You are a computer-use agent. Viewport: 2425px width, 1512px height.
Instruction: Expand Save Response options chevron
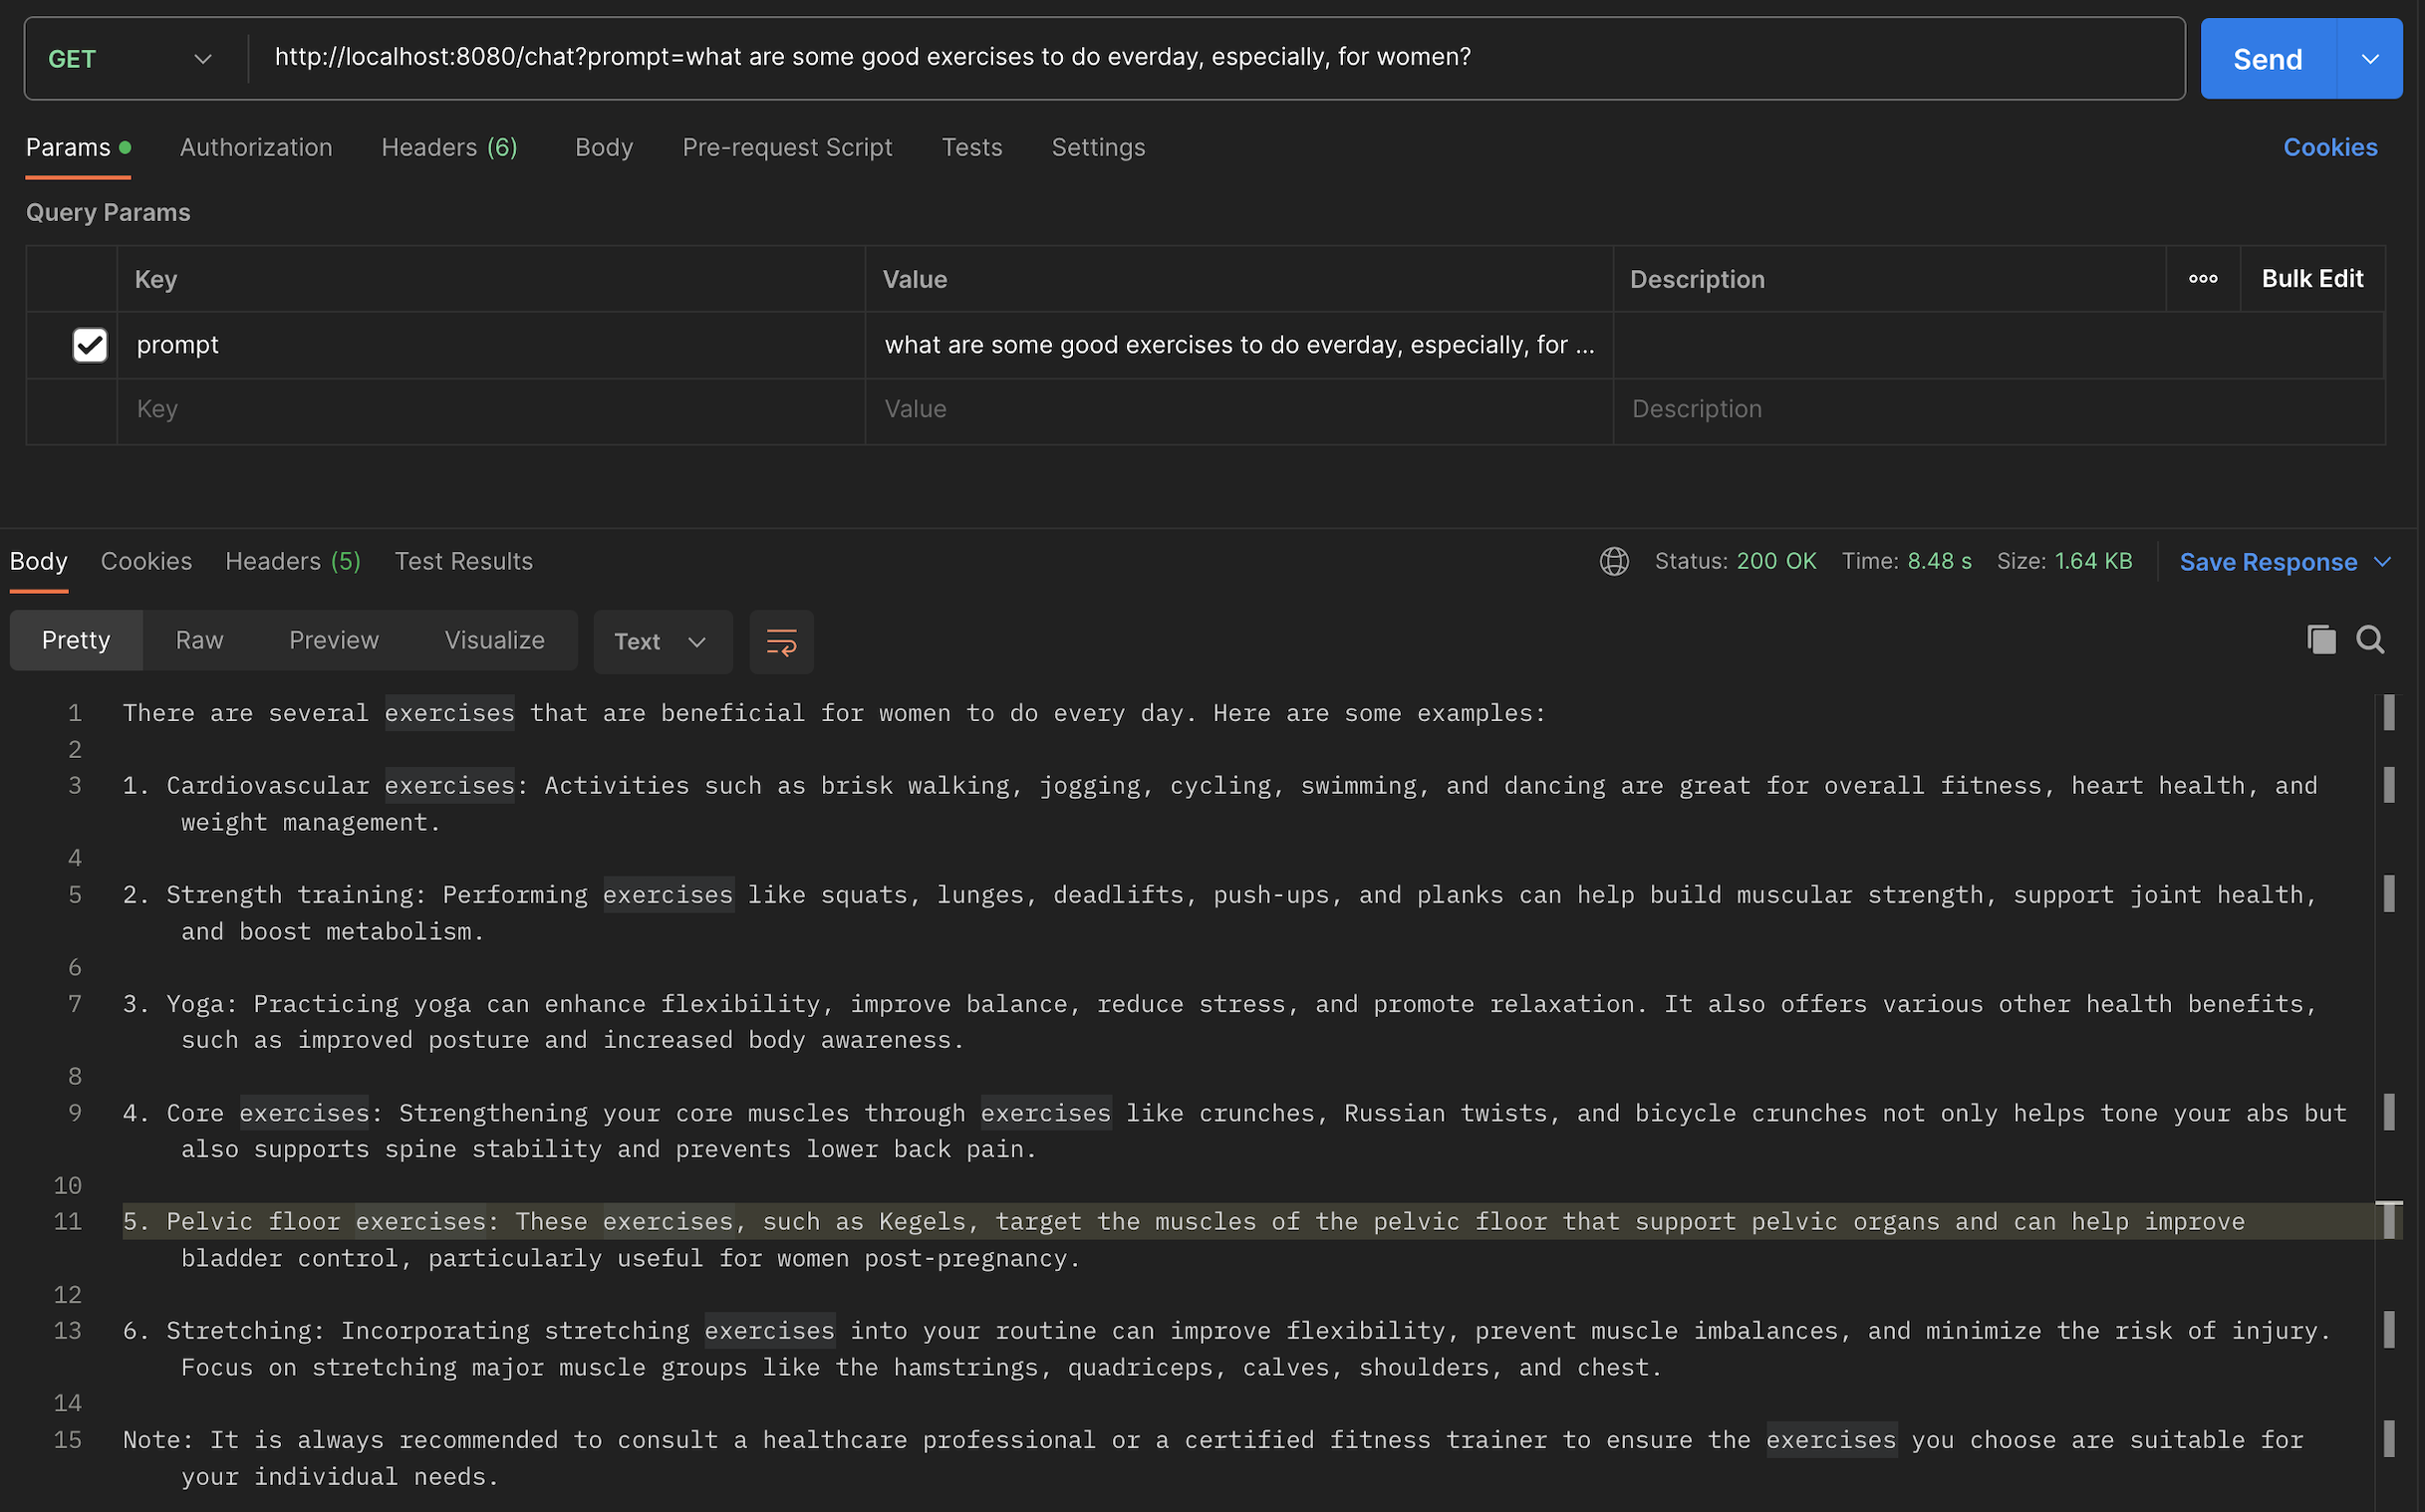tap(2382, 562)
